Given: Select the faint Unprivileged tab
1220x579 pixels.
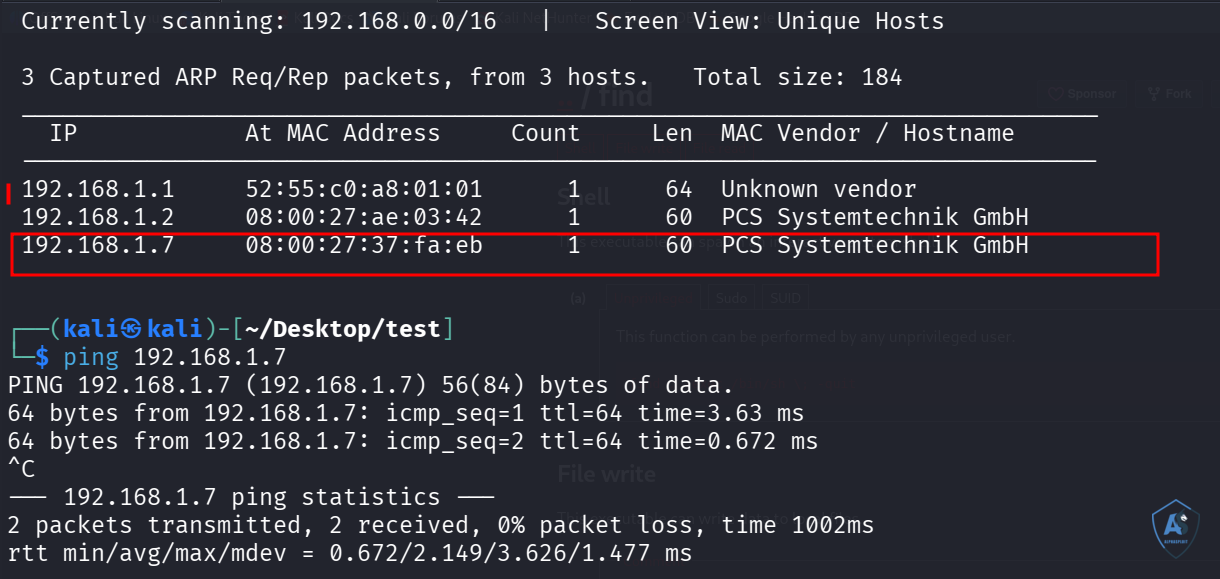Looking at the screenshot, I should (x=651, y=298).
